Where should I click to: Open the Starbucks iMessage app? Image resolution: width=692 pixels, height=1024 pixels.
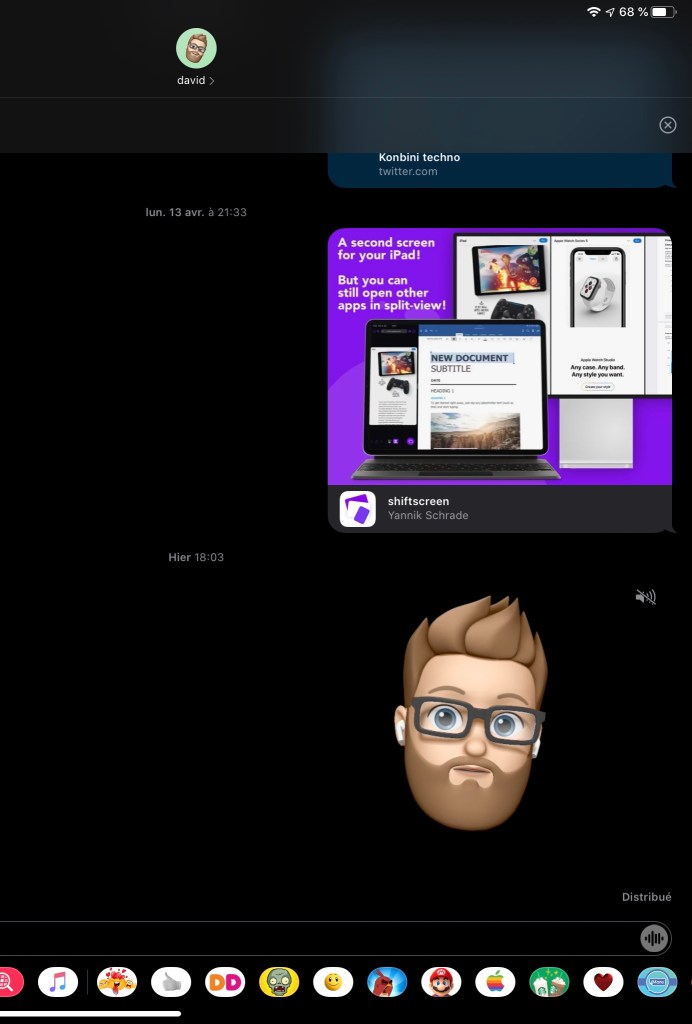(x=549, y=982)
